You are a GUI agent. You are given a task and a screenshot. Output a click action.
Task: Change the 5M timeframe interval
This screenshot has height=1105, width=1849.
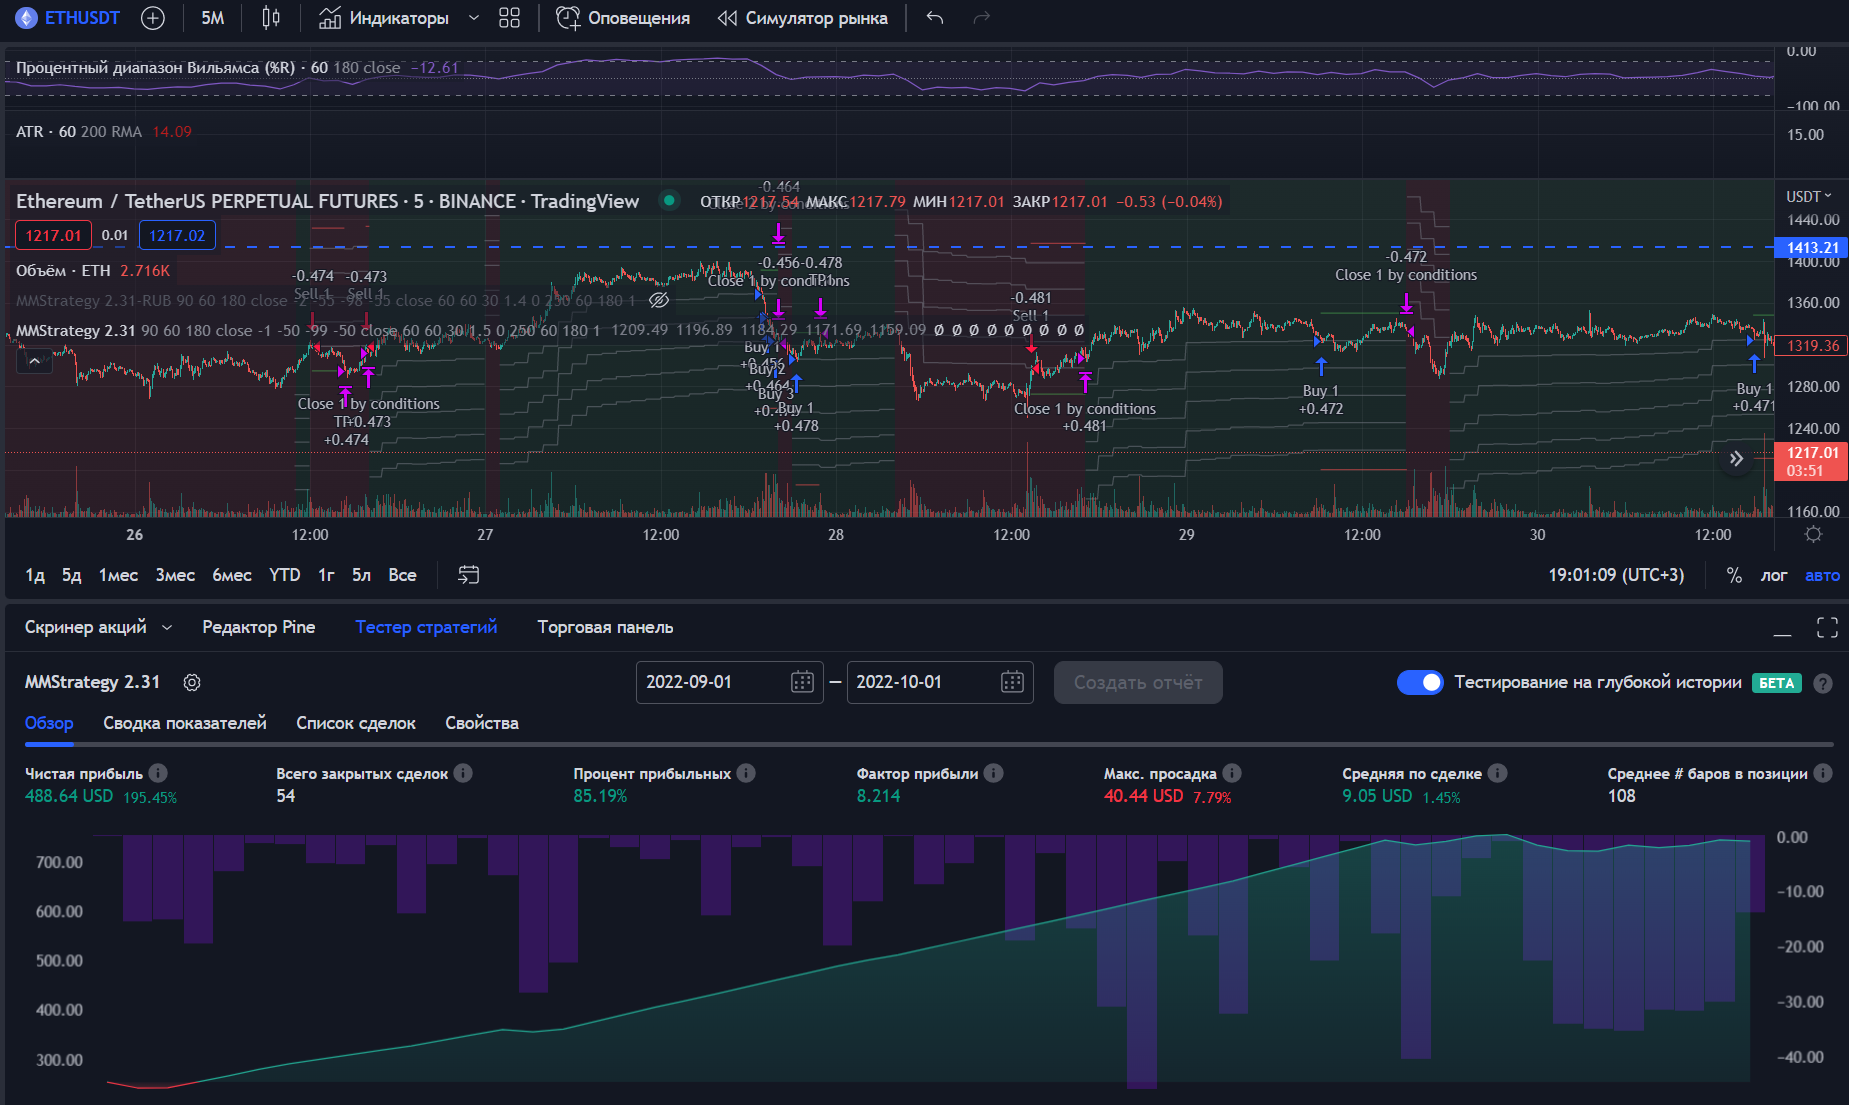[x=212, y=18]
